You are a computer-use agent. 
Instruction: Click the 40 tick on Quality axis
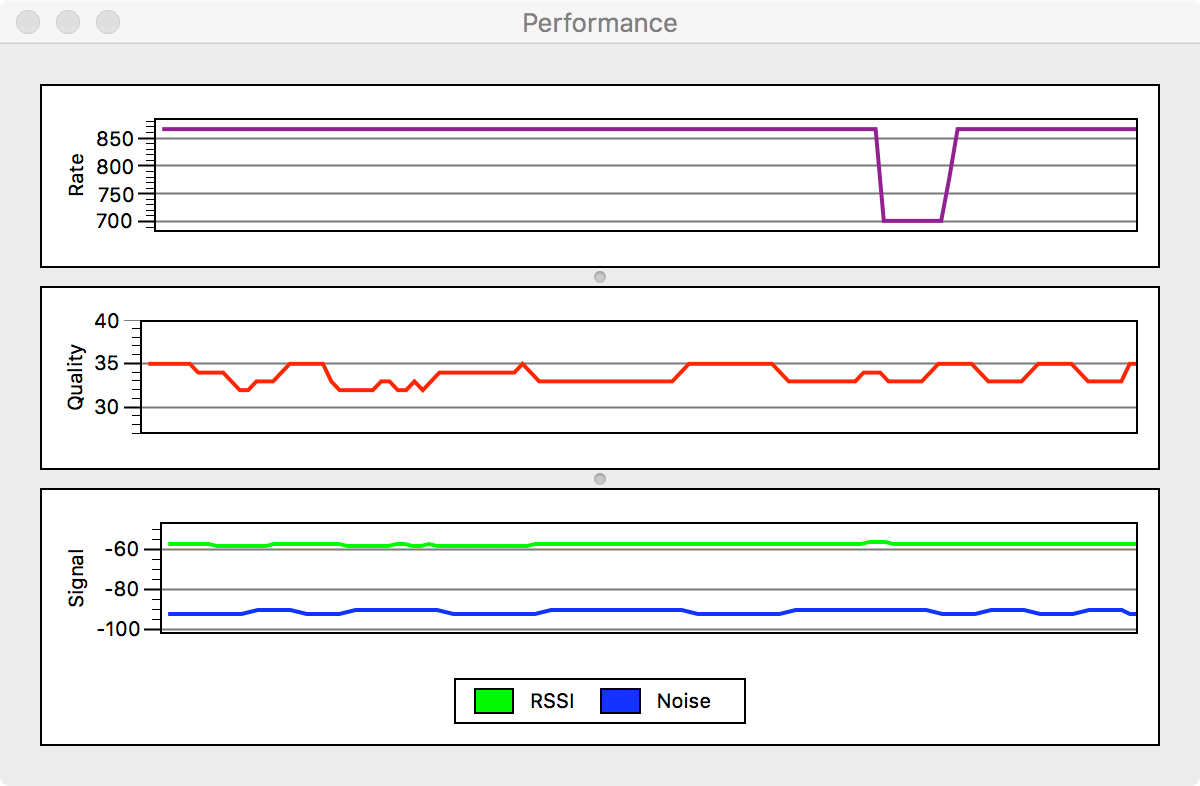click(107, 321)
